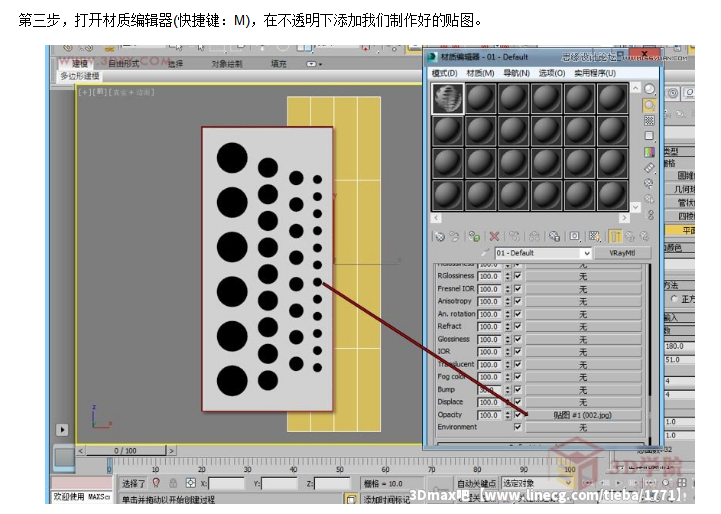Click the Fog color amount spinner arrows
The image size is (721, 514).
(x=508, y=377)
